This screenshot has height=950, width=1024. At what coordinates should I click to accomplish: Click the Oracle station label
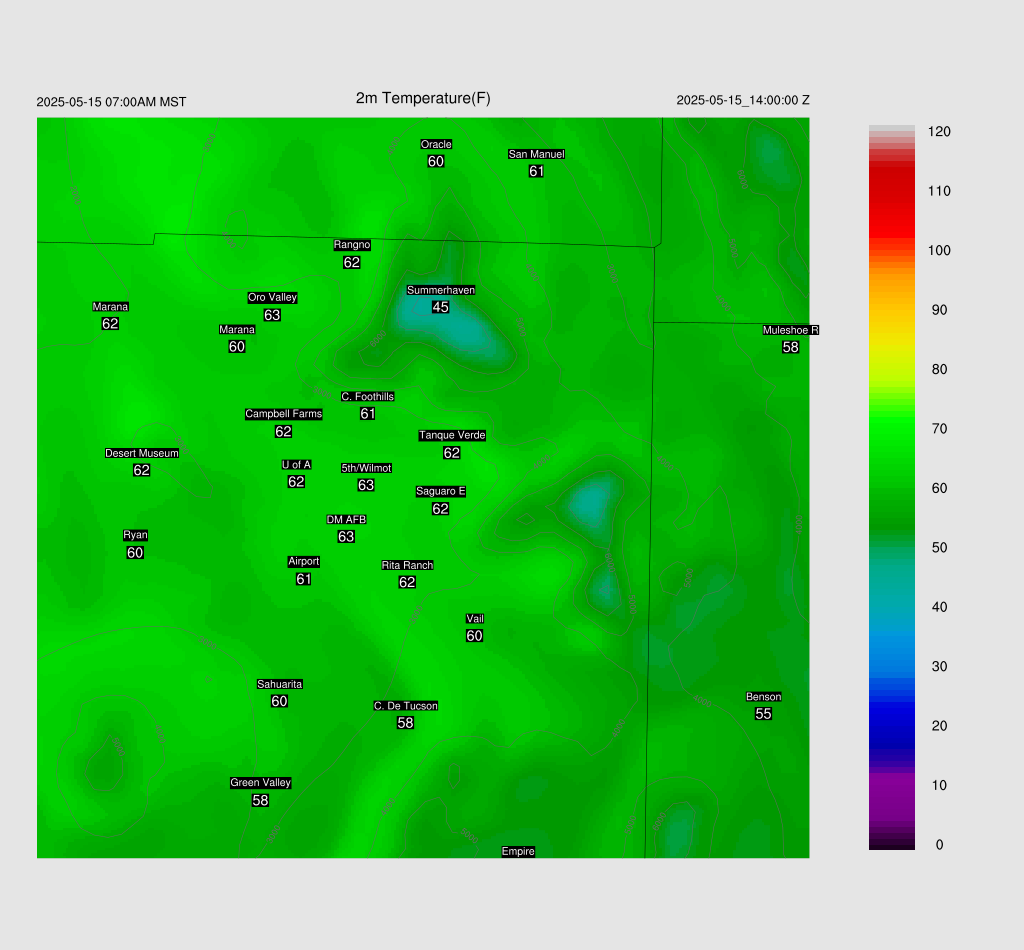(x=436, y=144)
